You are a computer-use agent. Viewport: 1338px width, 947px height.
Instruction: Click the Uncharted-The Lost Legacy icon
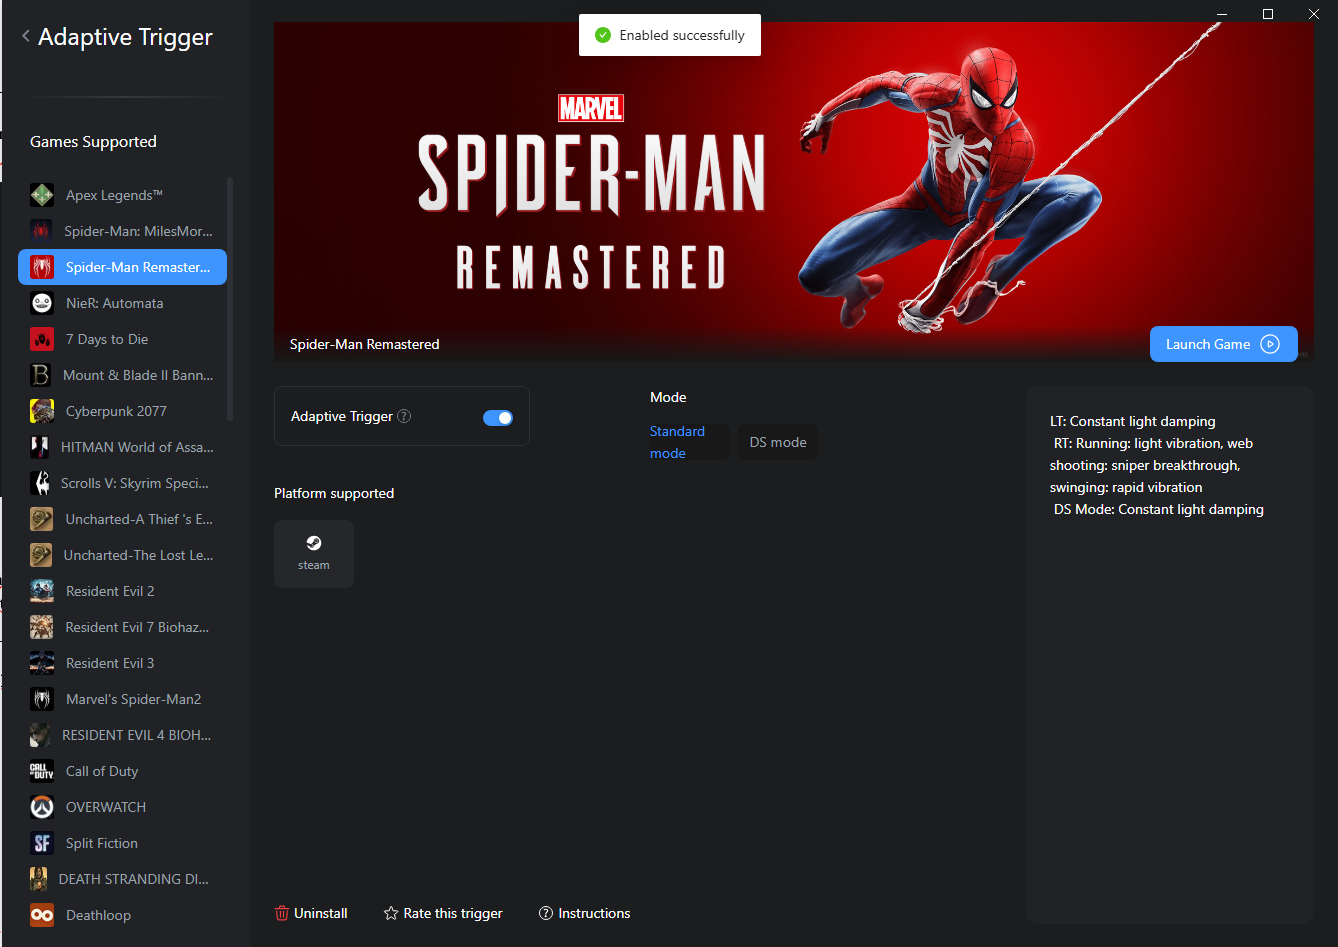41,555
